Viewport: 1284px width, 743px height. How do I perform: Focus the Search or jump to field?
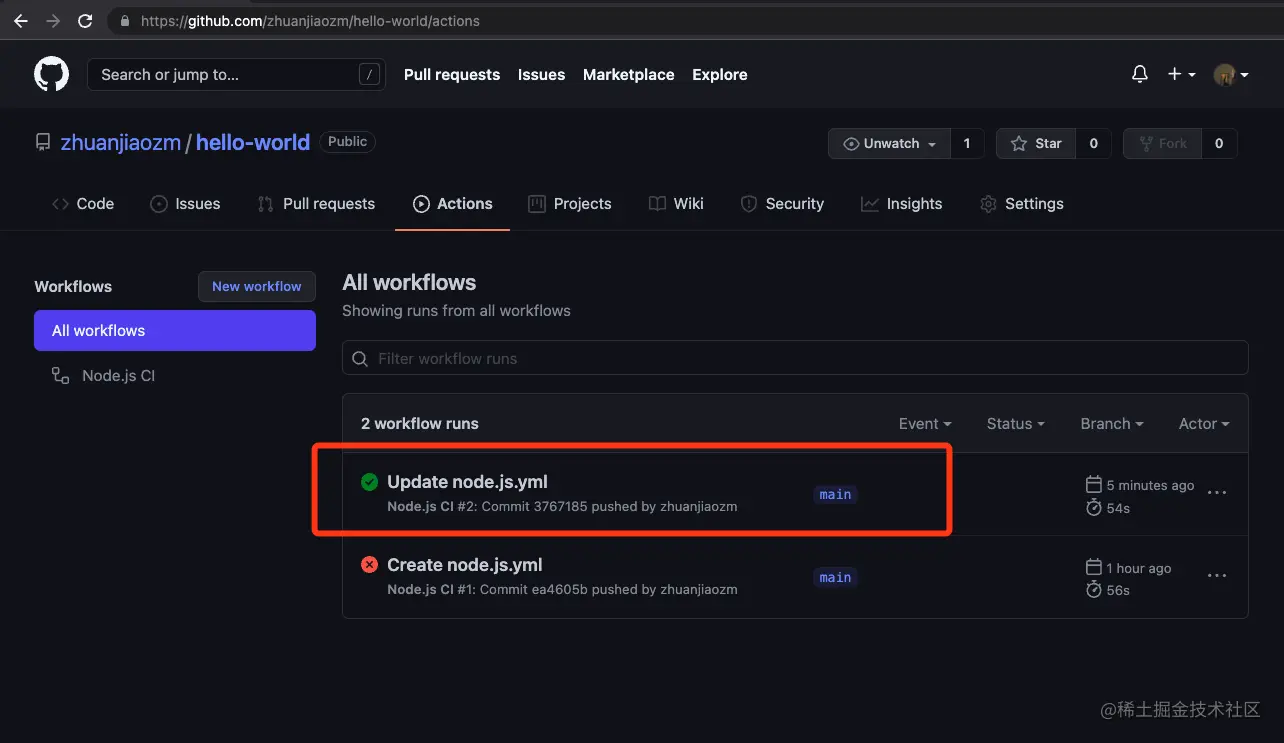237,75
